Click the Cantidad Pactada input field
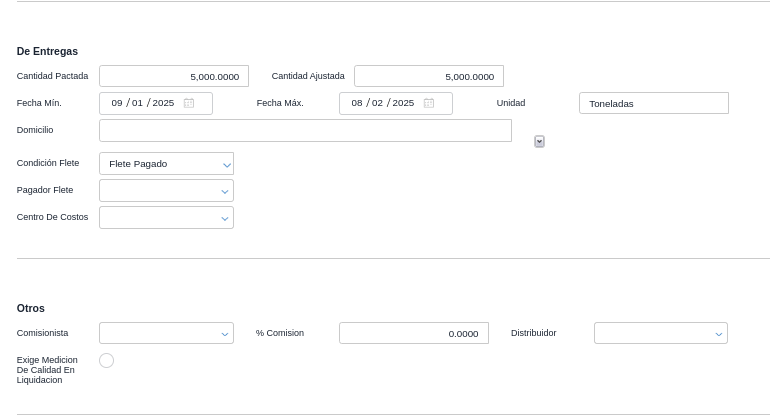The width and height of the screenshot is (770, 415). point(174,77)
